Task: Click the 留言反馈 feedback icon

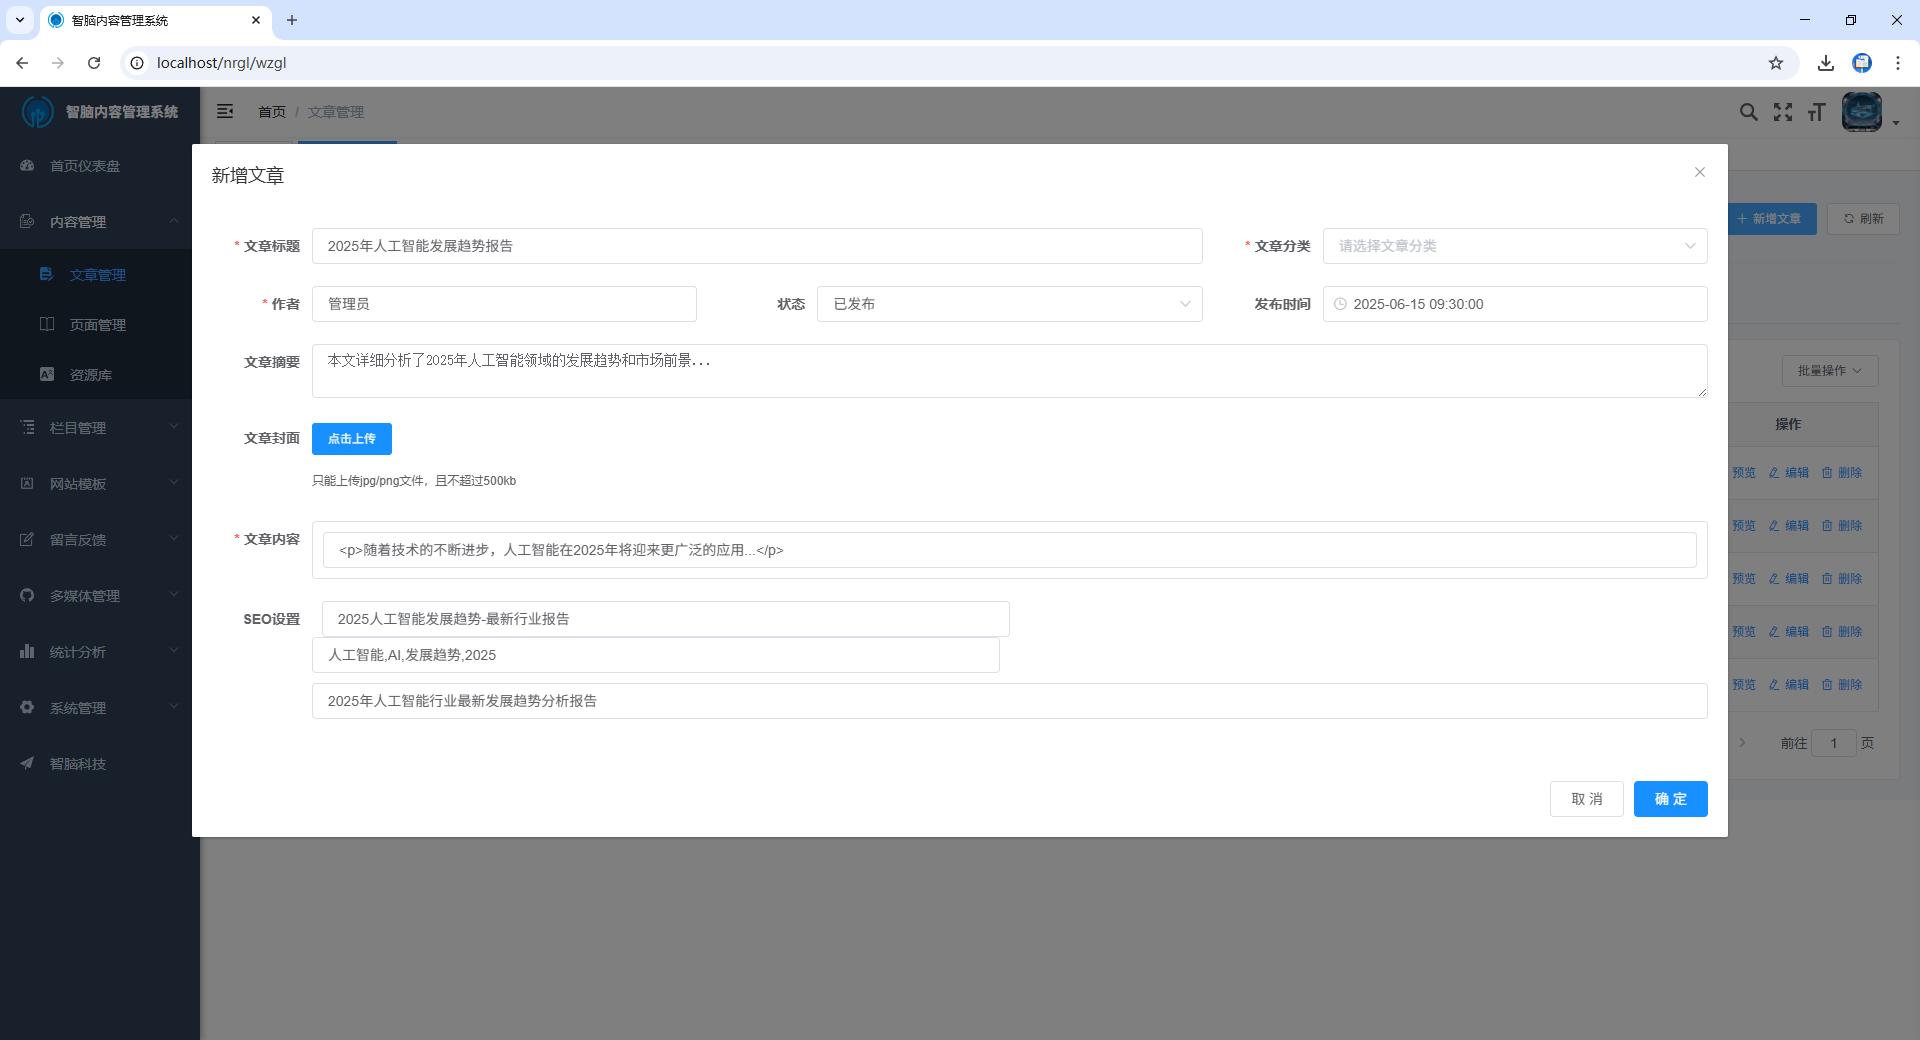Action: click(x=26, y=539)
